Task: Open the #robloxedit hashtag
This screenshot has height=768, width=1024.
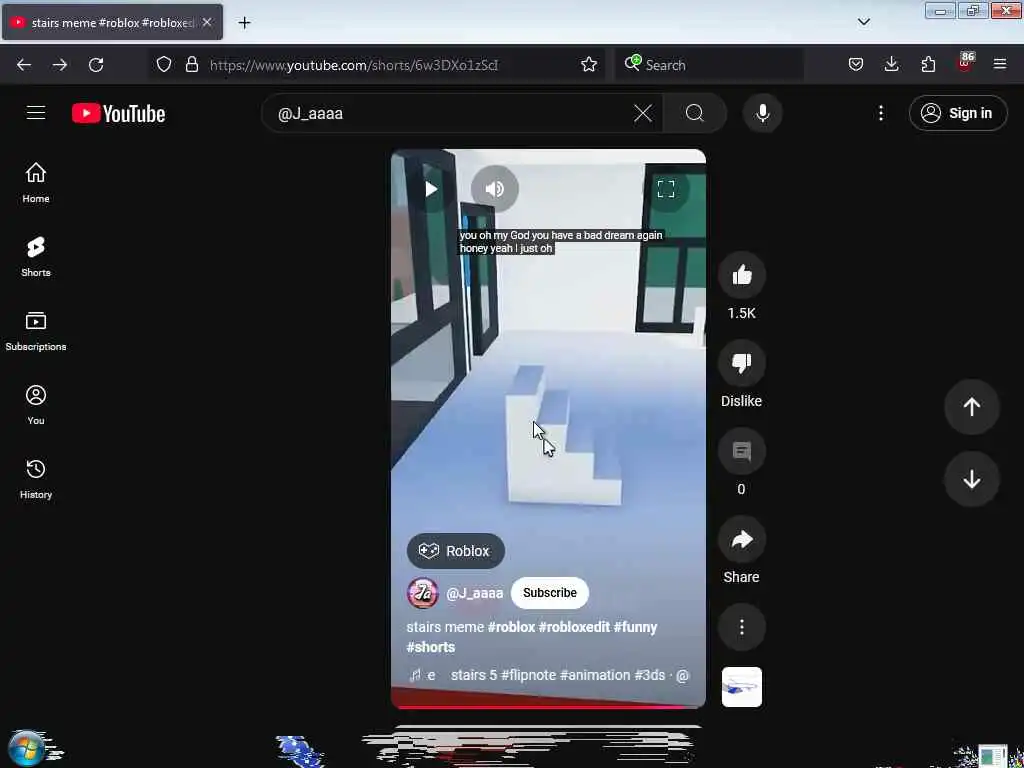Action: point(574,627)
